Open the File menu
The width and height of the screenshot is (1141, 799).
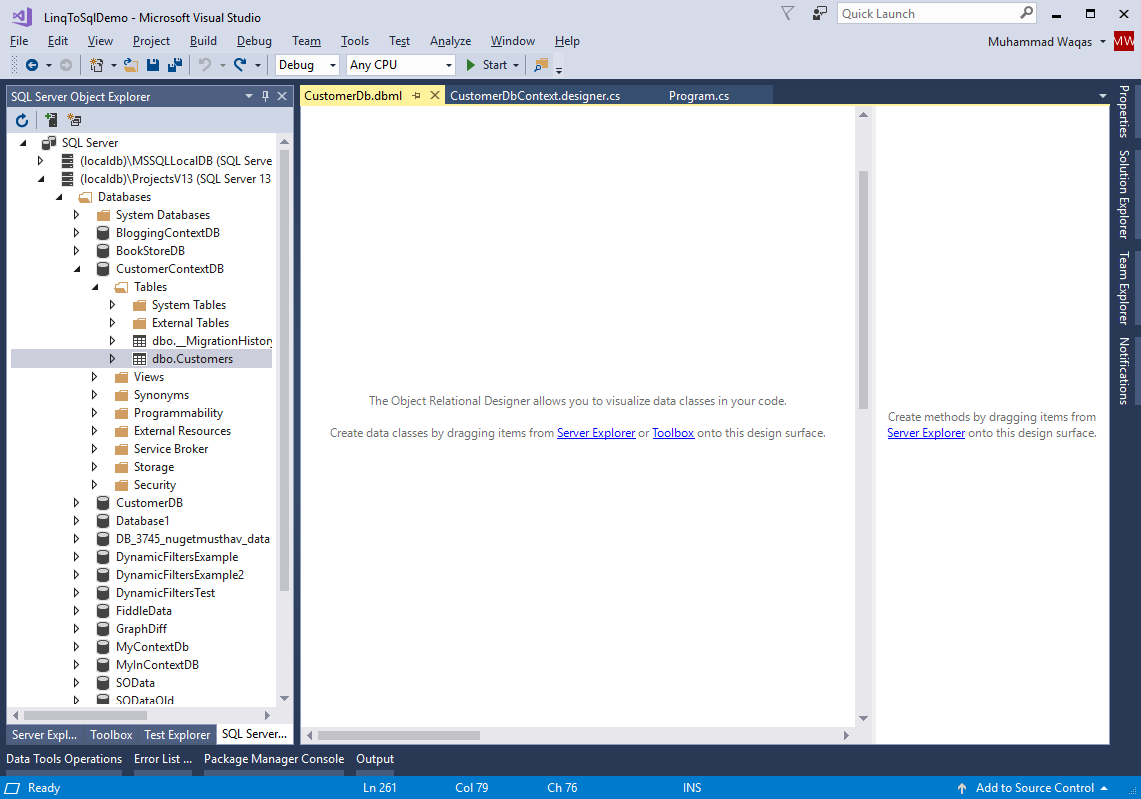[x=19, y=41]
